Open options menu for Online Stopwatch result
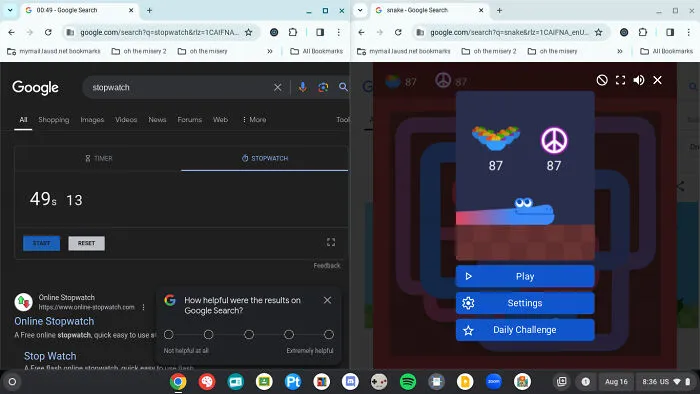This screenshot has height=394, width=700. (143, 307)
